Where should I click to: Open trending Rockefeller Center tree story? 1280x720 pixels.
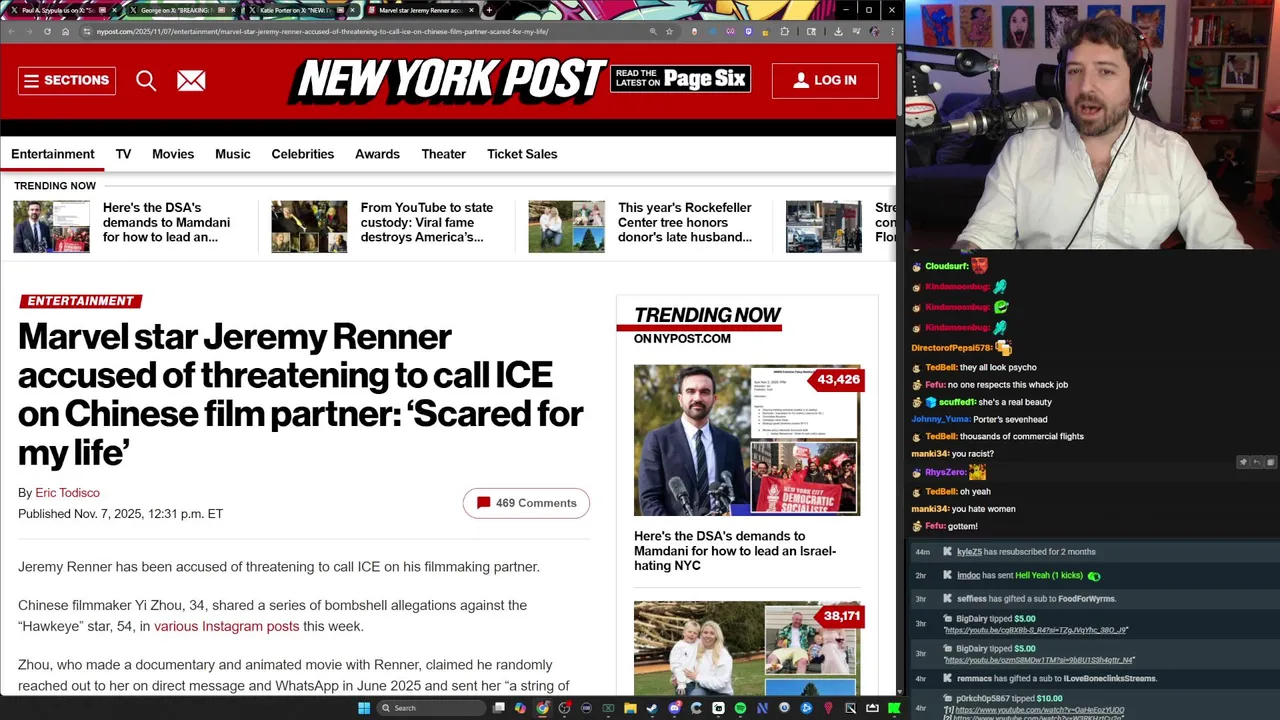pos(685,222)
